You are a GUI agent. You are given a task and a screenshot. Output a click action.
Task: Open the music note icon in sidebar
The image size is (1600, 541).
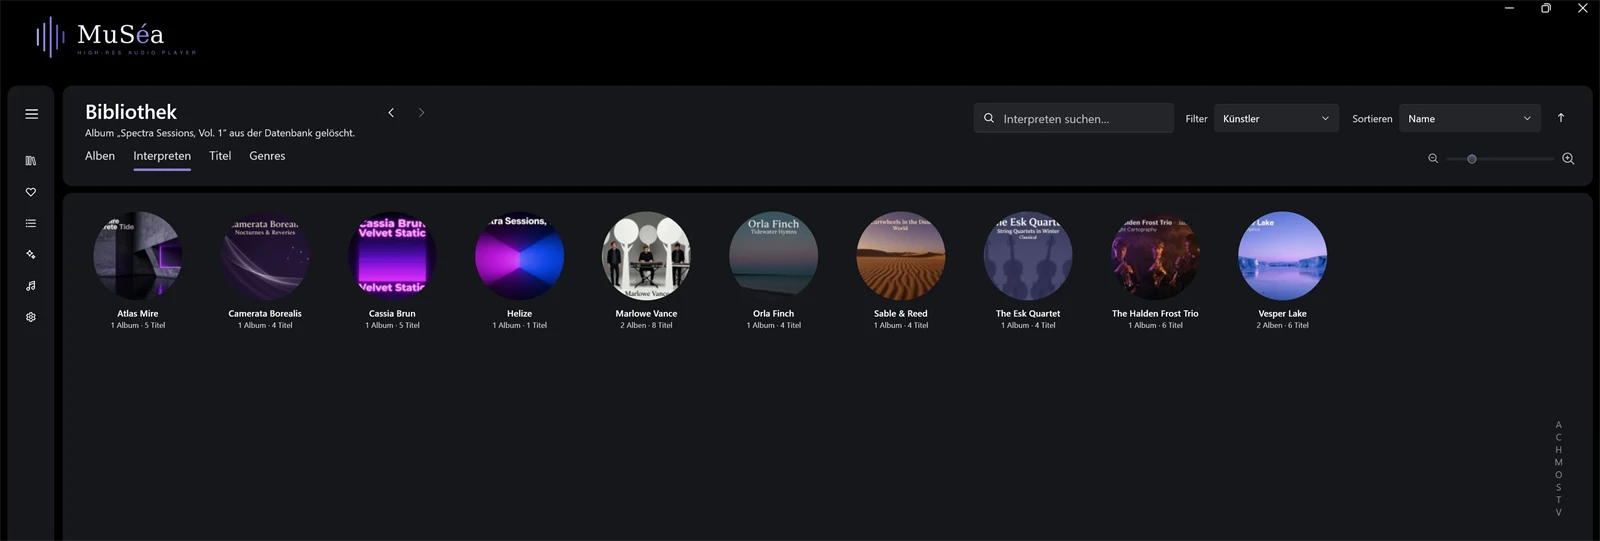[31, 286]
